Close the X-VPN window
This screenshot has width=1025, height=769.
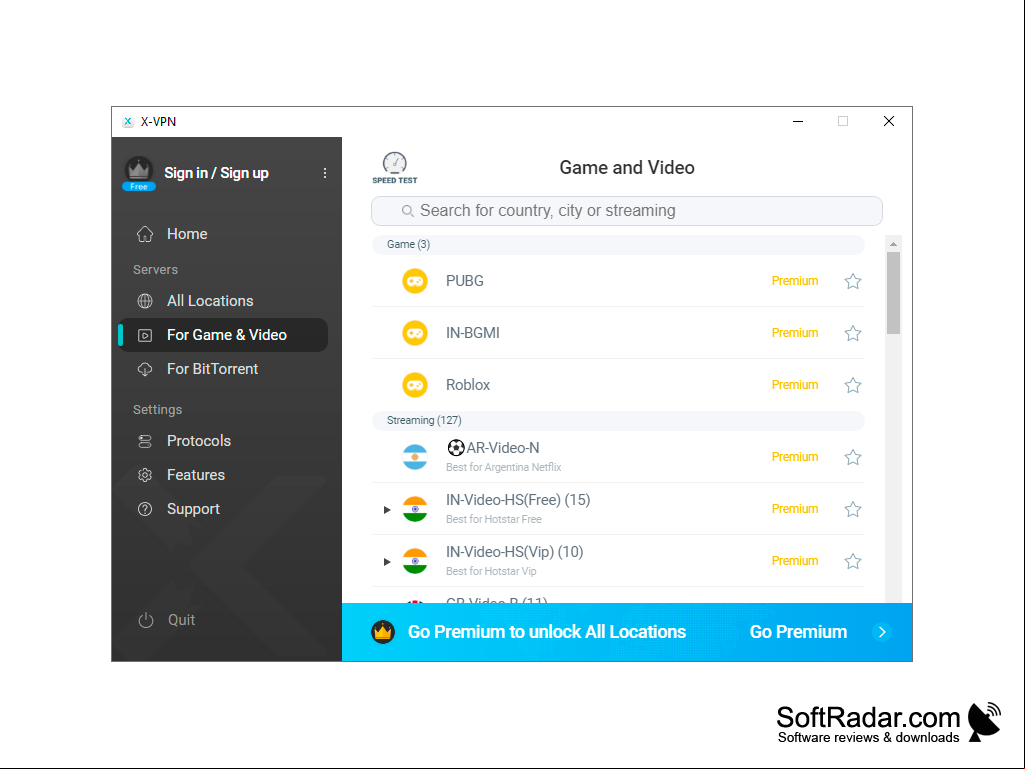(889, 122)
